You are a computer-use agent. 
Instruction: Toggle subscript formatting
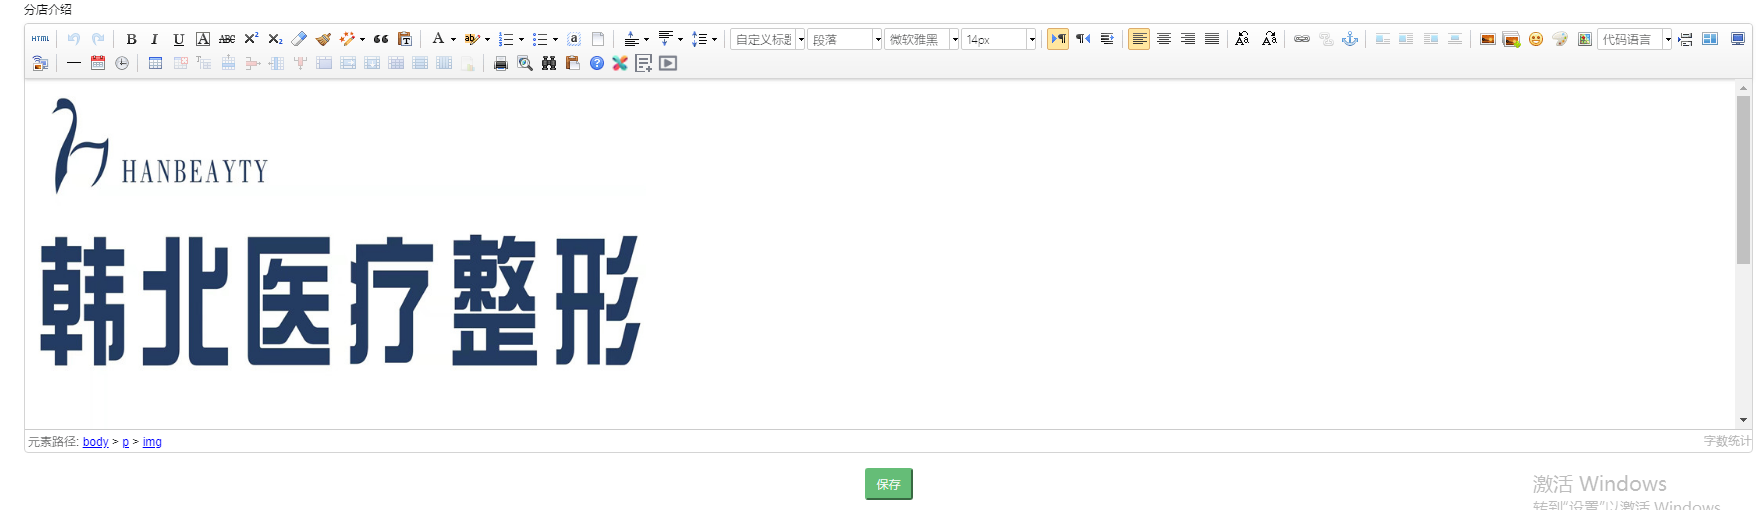(275, 39)
